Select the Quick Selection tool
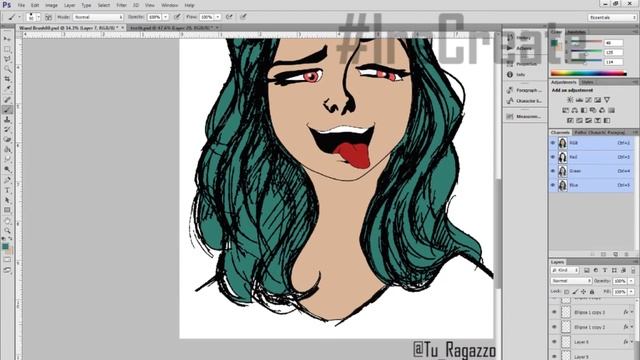 (x=7, y=69)
